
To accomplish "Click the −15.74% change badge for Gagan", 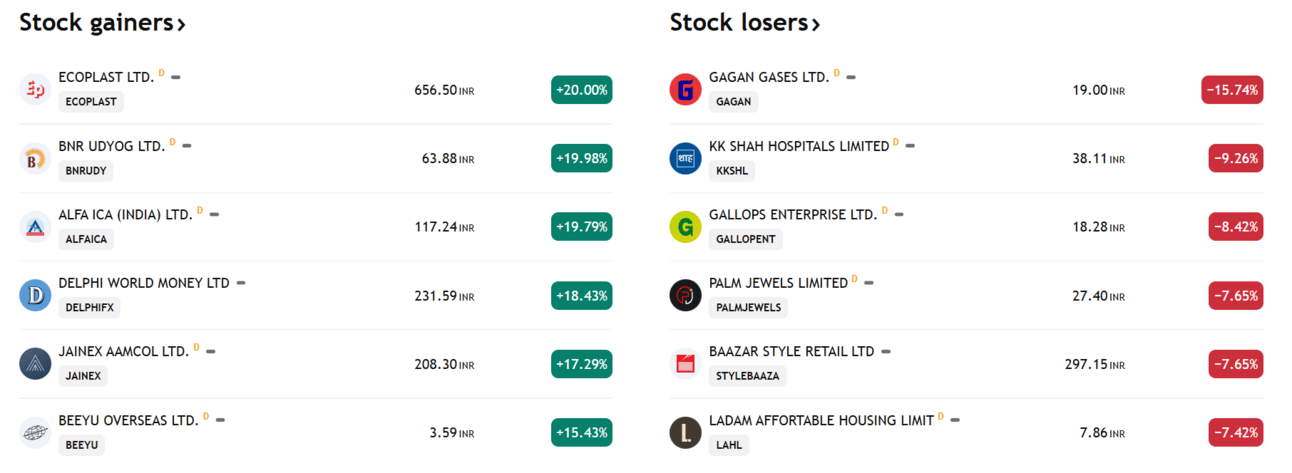I will coord(1232,90).
